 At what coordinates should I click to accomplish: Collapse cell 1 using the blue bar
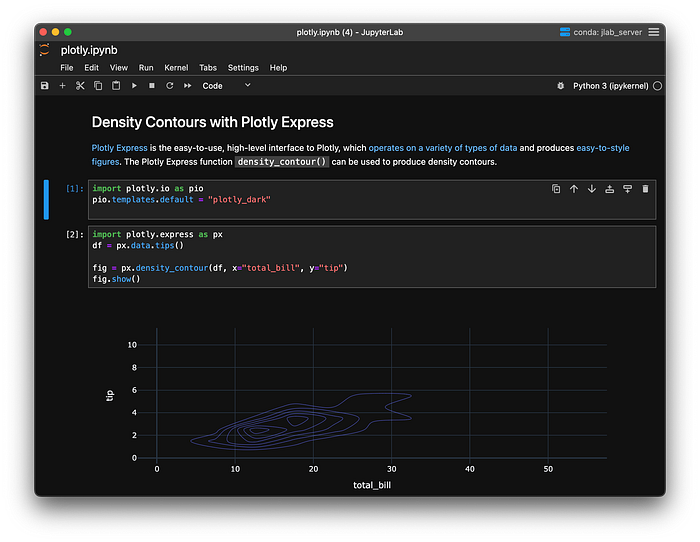(46, 200)
